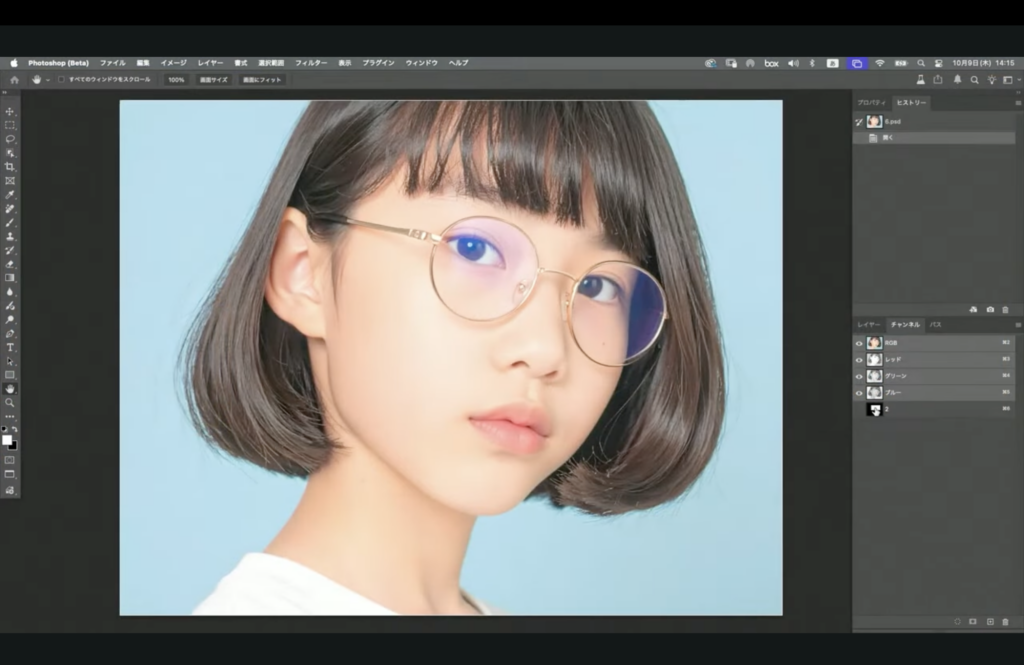Enable すべてのウィンドウをスクロール checkbox
The image size is (1024, 665).
click(61, 79)
